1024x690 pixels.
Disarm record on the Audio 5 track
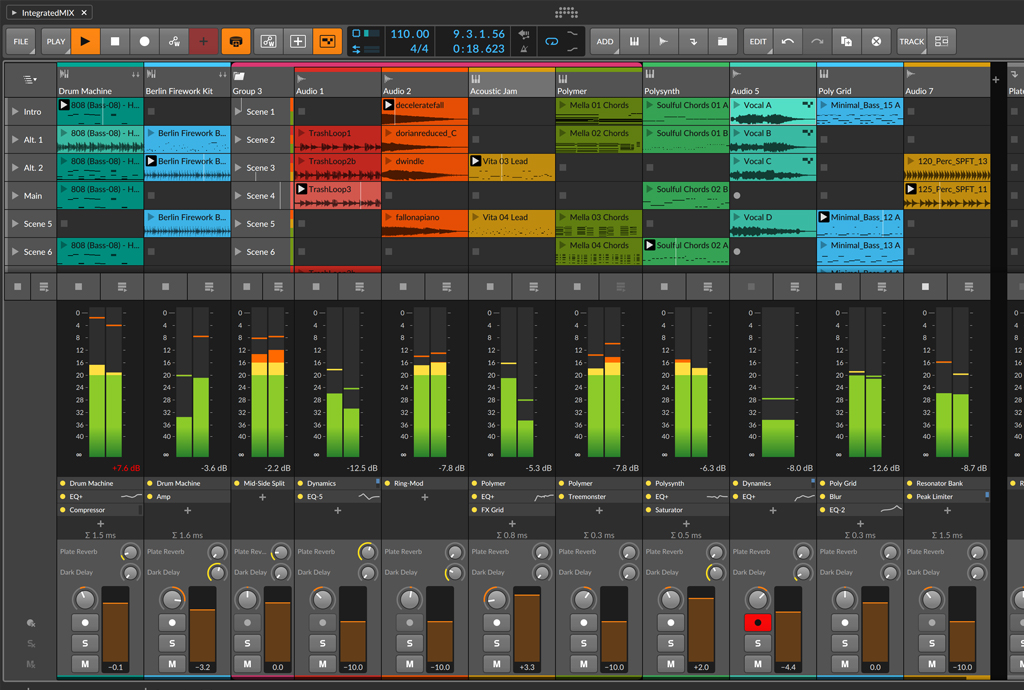tap(758, 622)
